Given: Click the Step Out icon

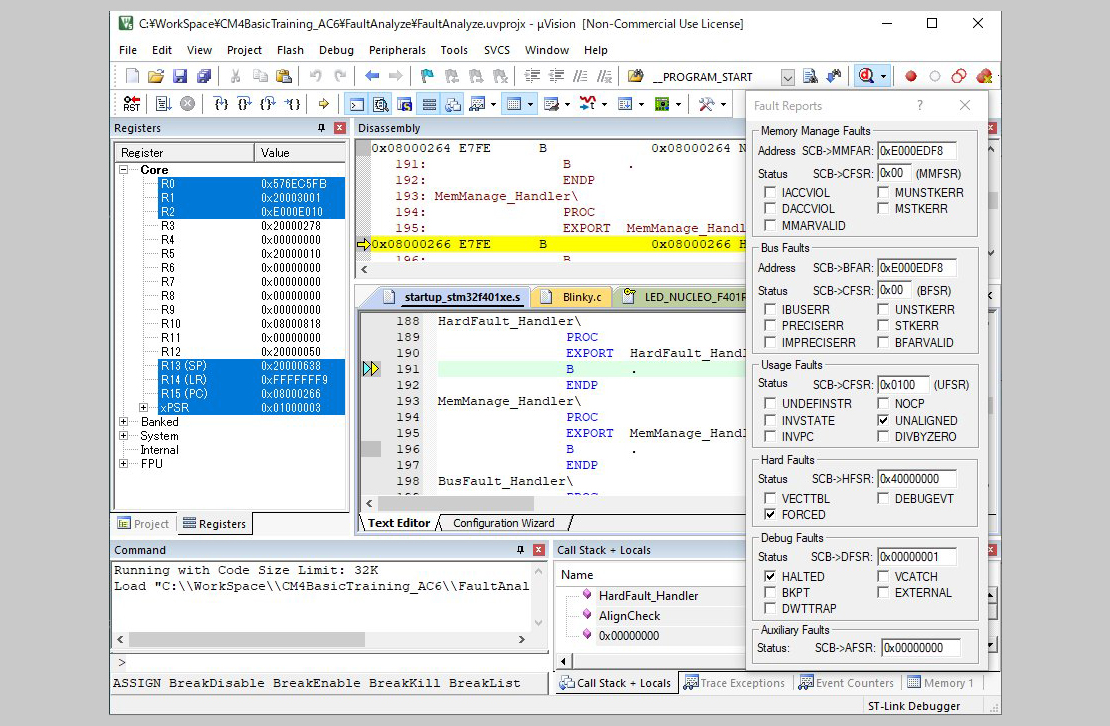Looking at the screenshot, I should click(268, 104).
